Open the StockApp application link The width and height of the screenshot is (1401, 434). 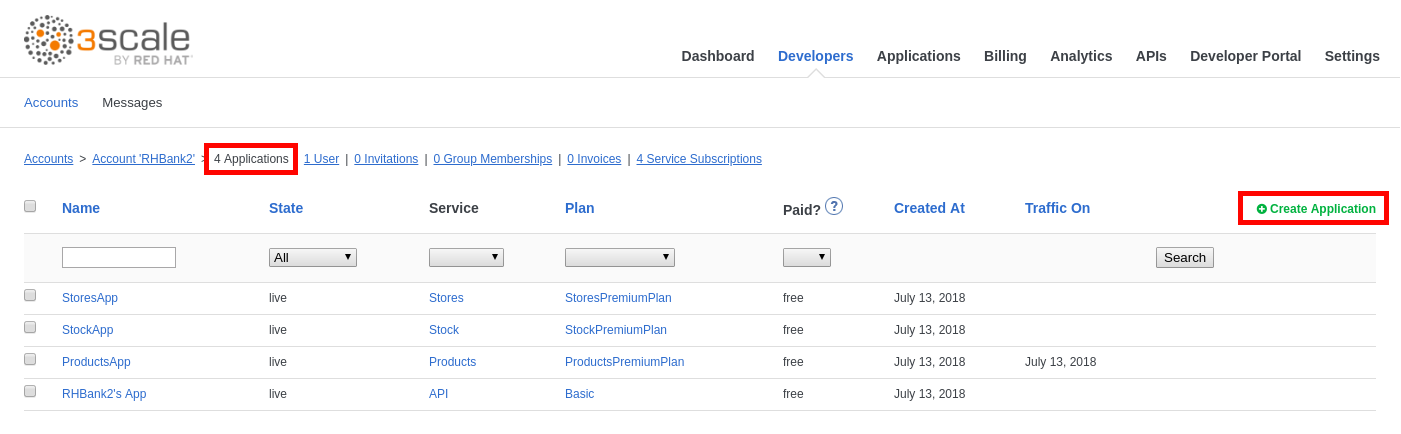(87, 330)
